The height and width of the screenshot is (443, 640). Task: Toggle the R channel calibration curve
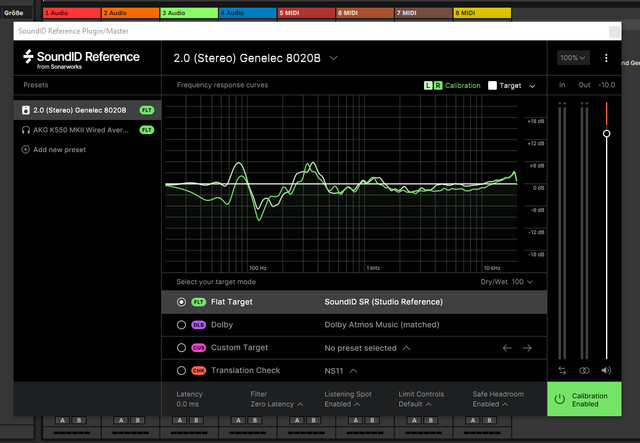[x=438, y=85]
